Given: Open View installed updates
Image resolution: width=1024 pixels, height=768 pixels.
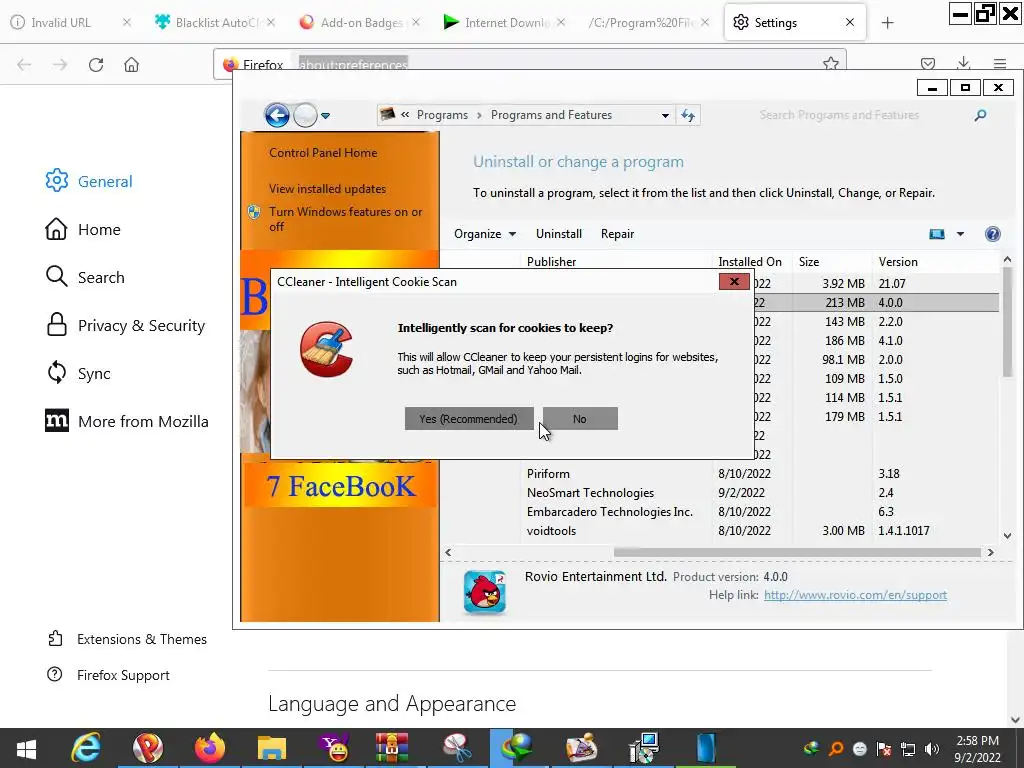Looking at the screenshot, I should pos(327,189).
